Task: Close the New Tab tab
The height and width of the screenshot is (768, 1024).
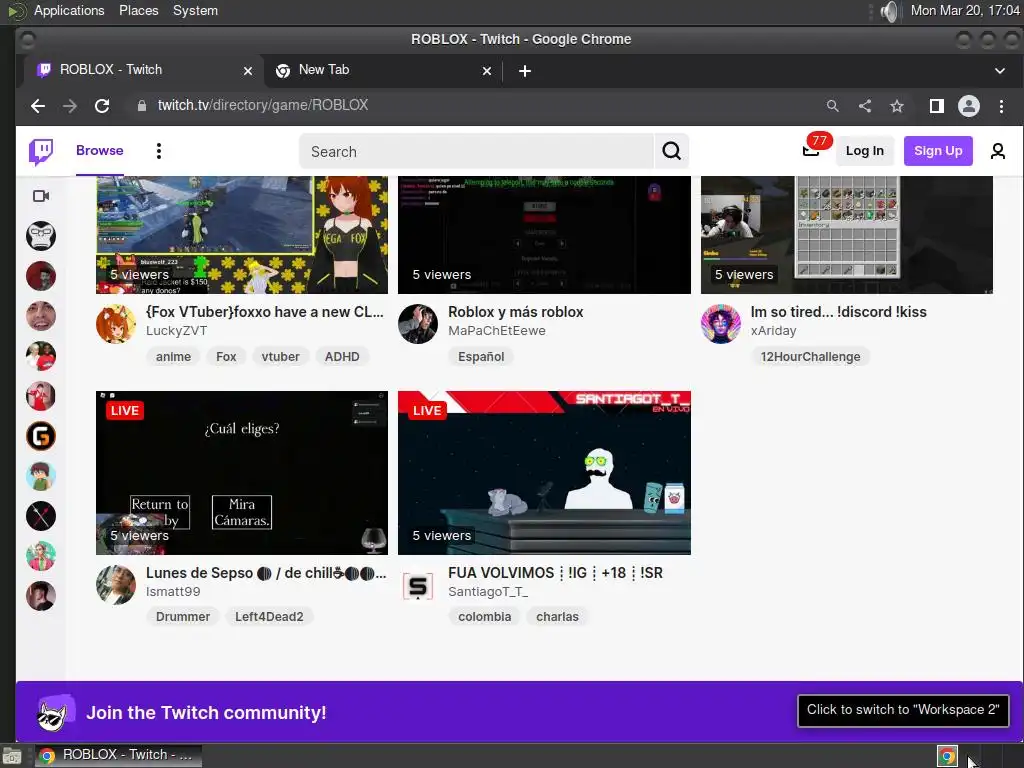Action: 487,71
